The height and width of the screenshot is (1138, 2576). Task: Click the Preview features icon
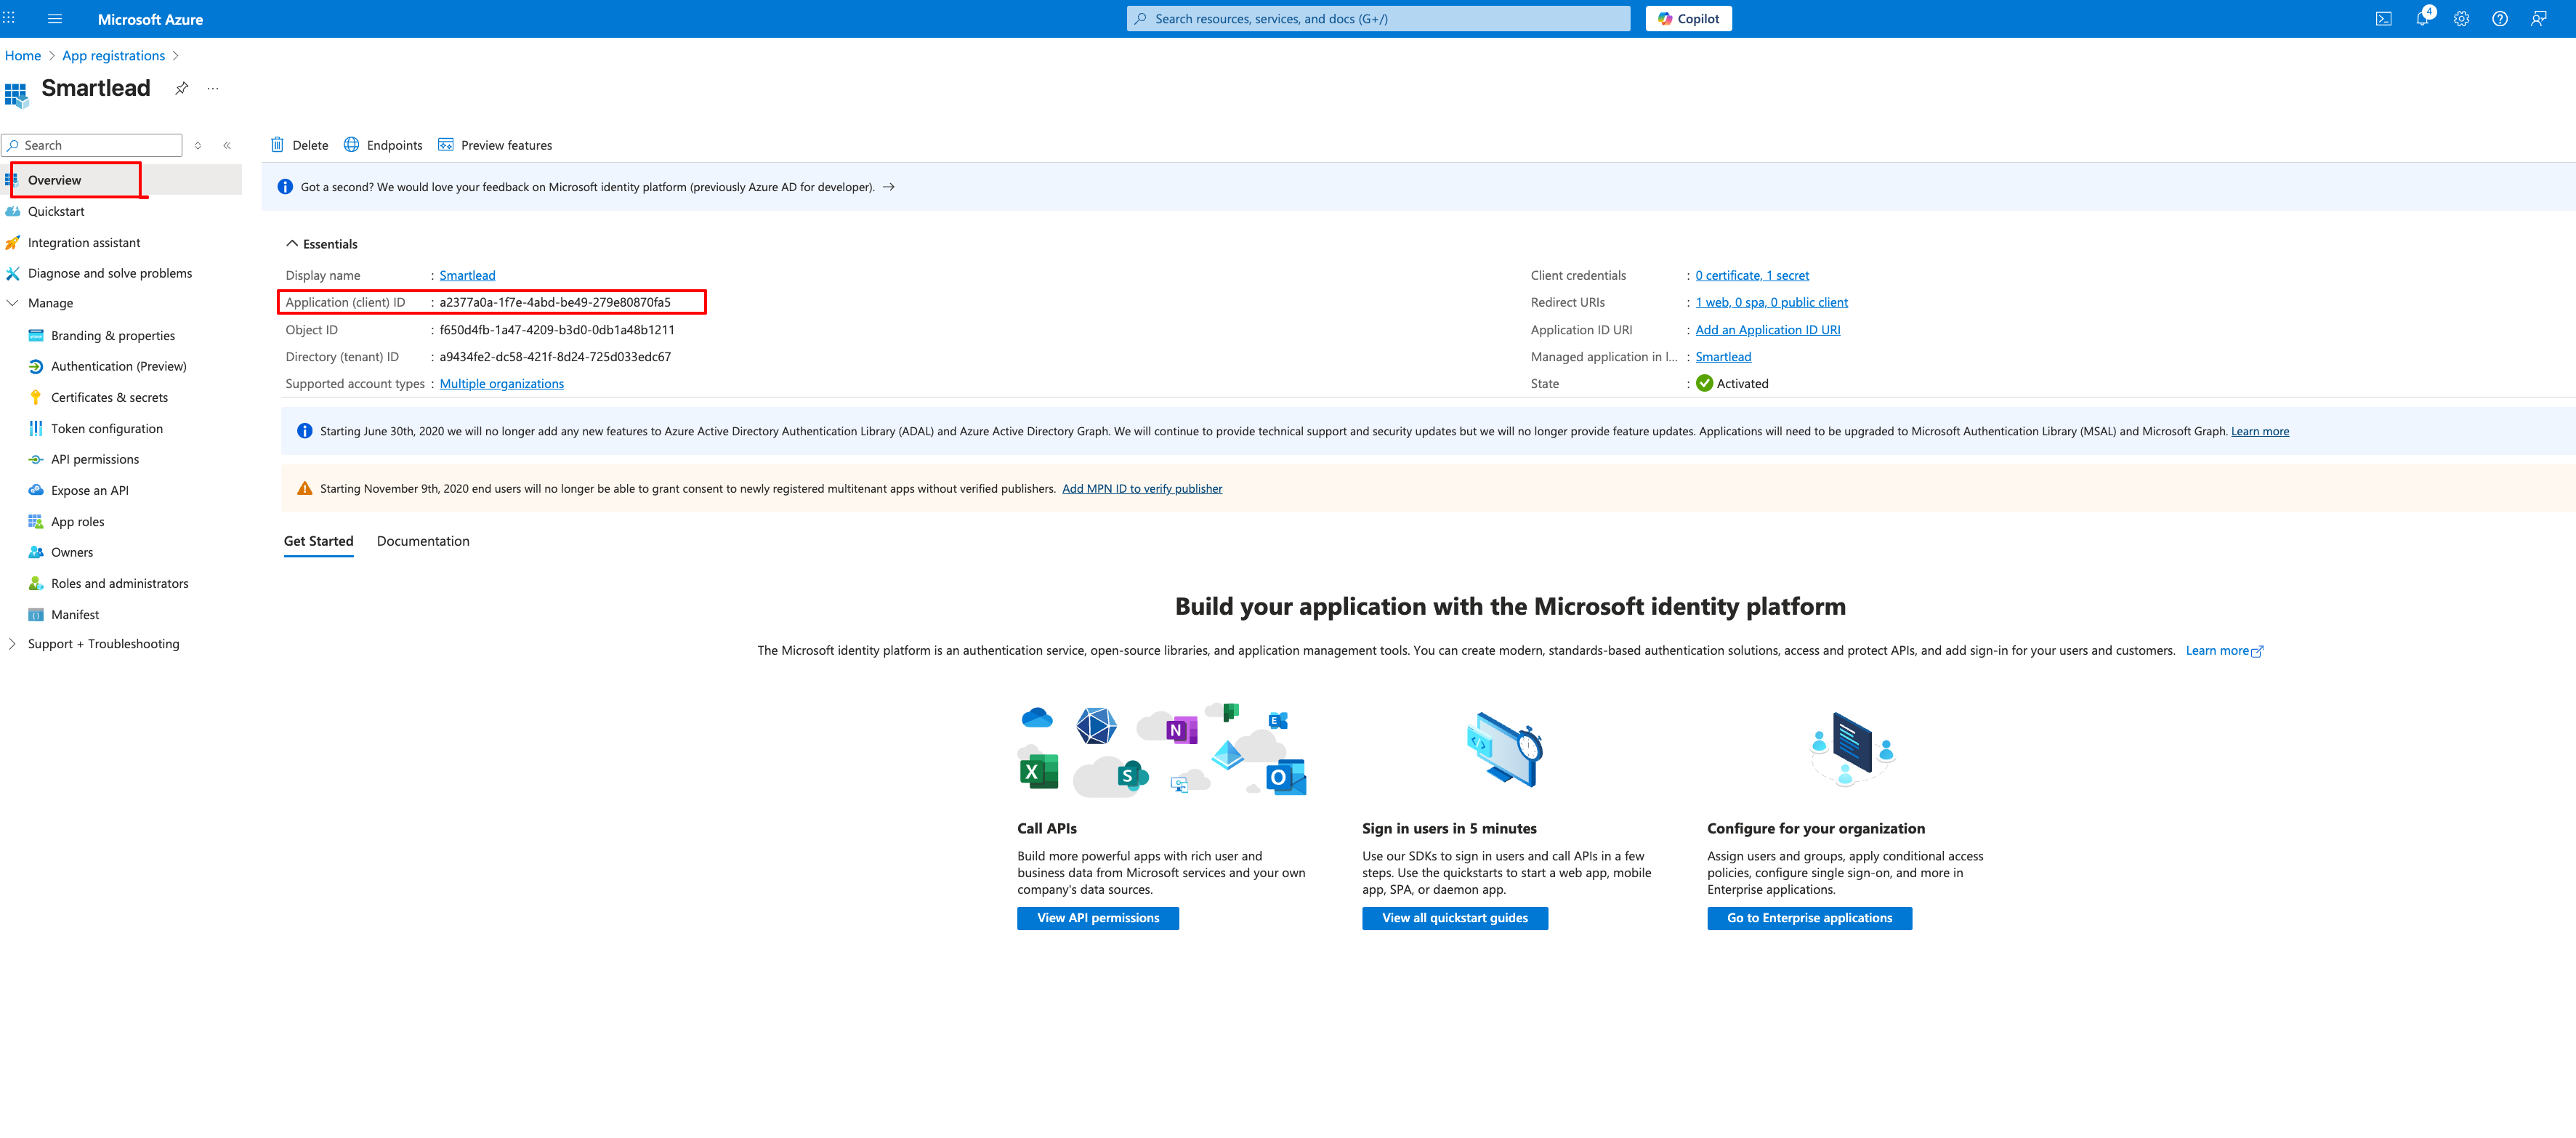tap(446, 145)
